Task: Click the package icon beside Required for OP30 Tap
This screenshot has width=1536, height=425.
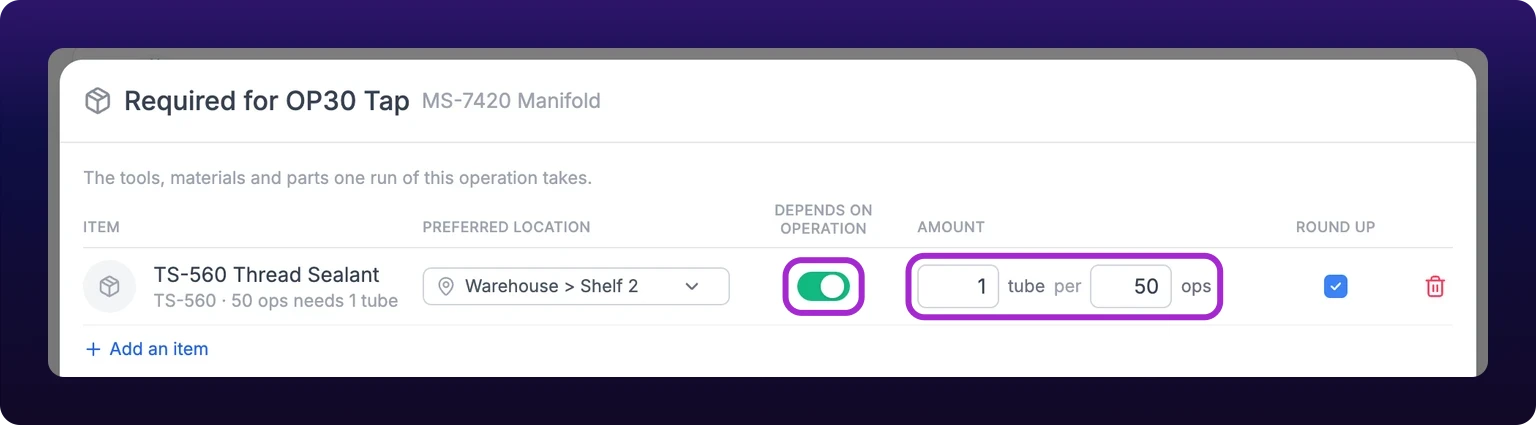Action: [97, 101]
